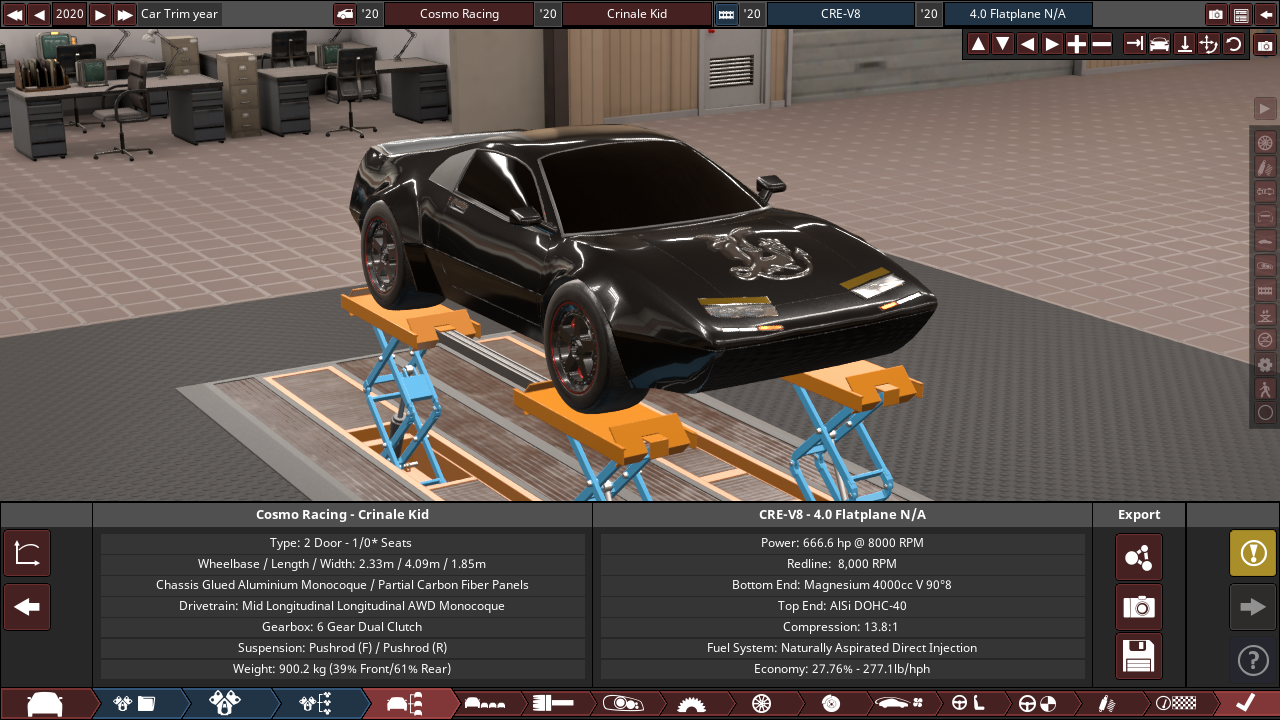Toggle drivetrain icon in side panel
Image resolution: width=1280 pixels, height=720 pixels.
(1265, 191)
